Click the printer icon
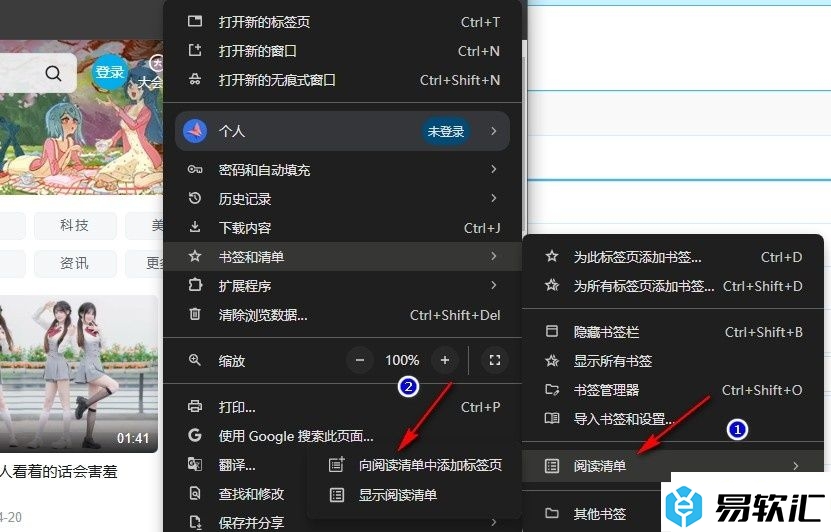This screenshot has height=532, width=831. 195,406
